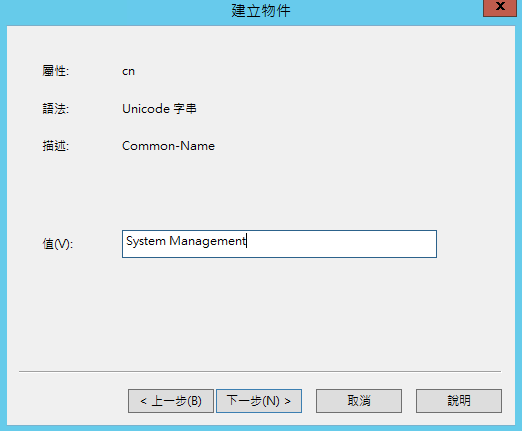Click the right arrow on 下一步 button

287,401
